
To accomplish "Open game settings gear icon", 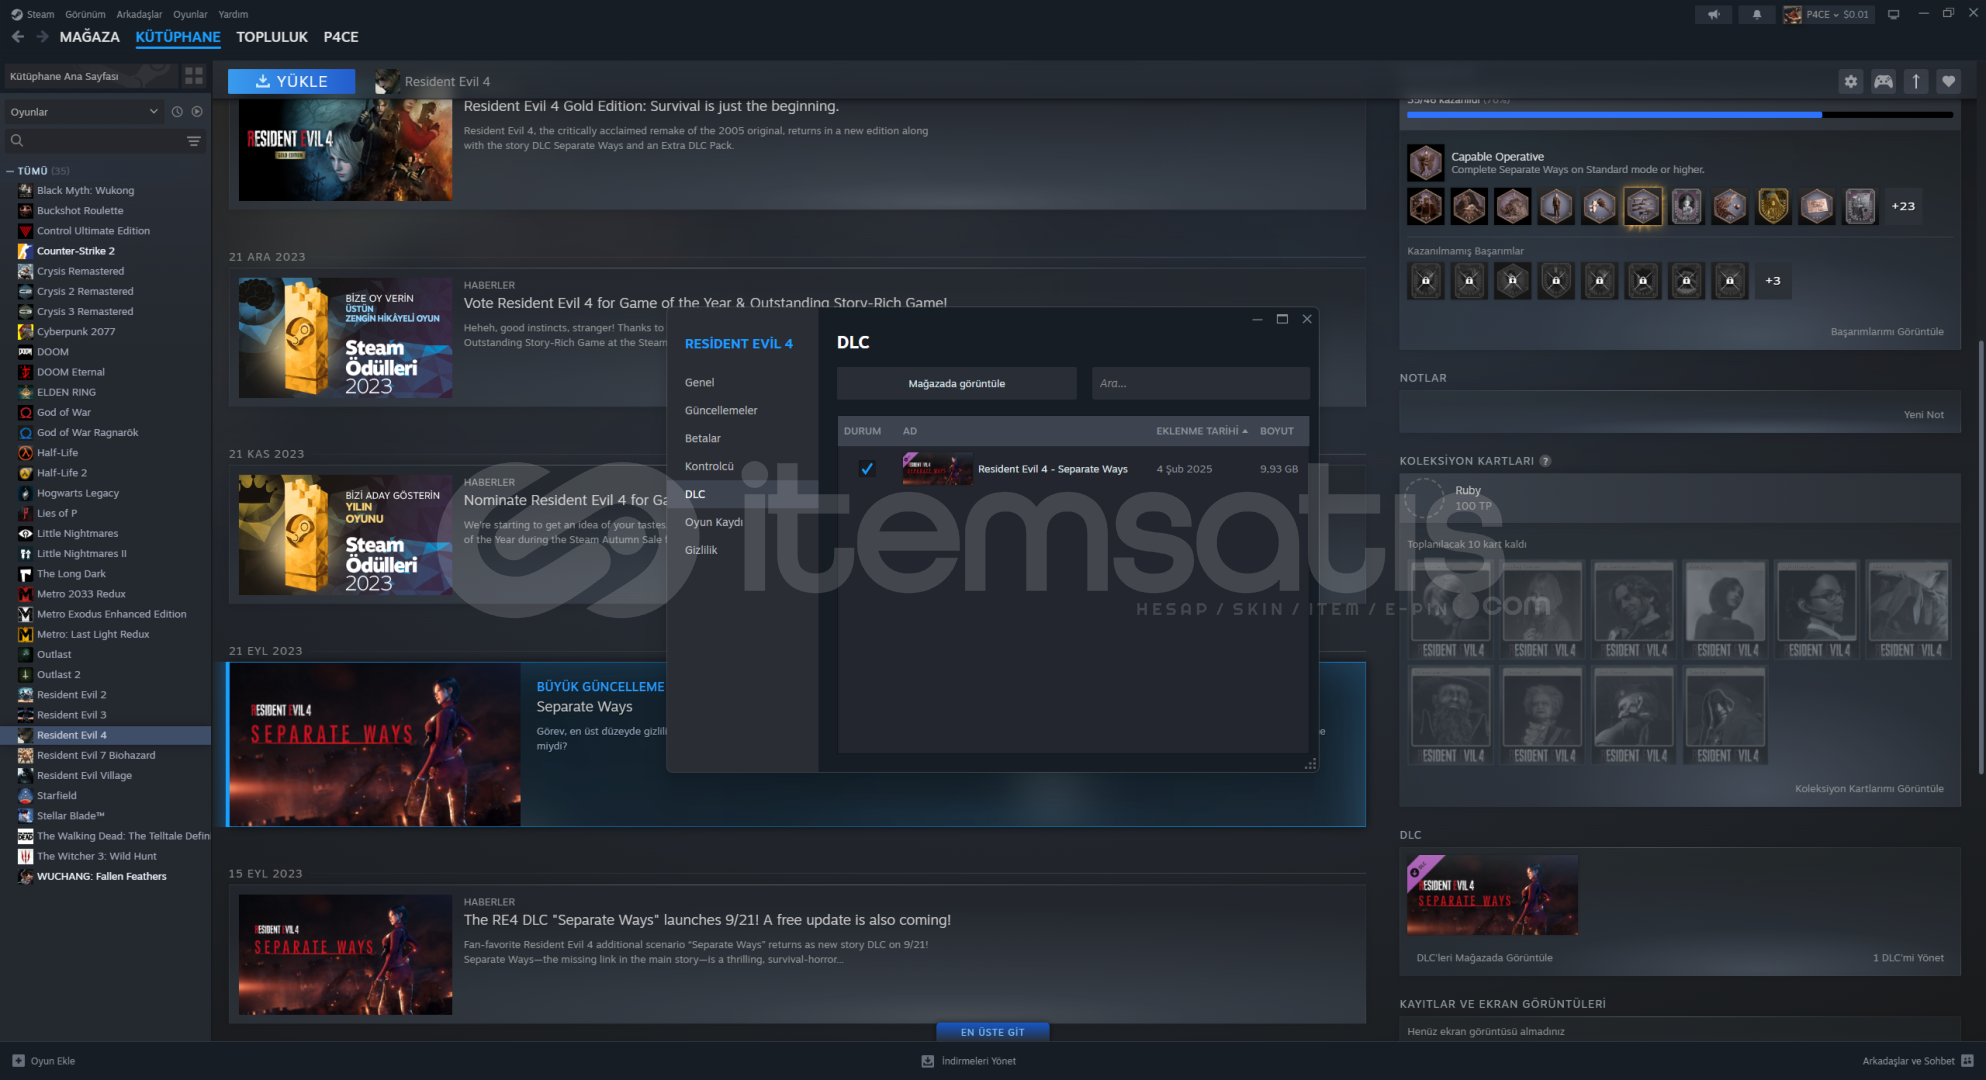I will (1851, 81).
